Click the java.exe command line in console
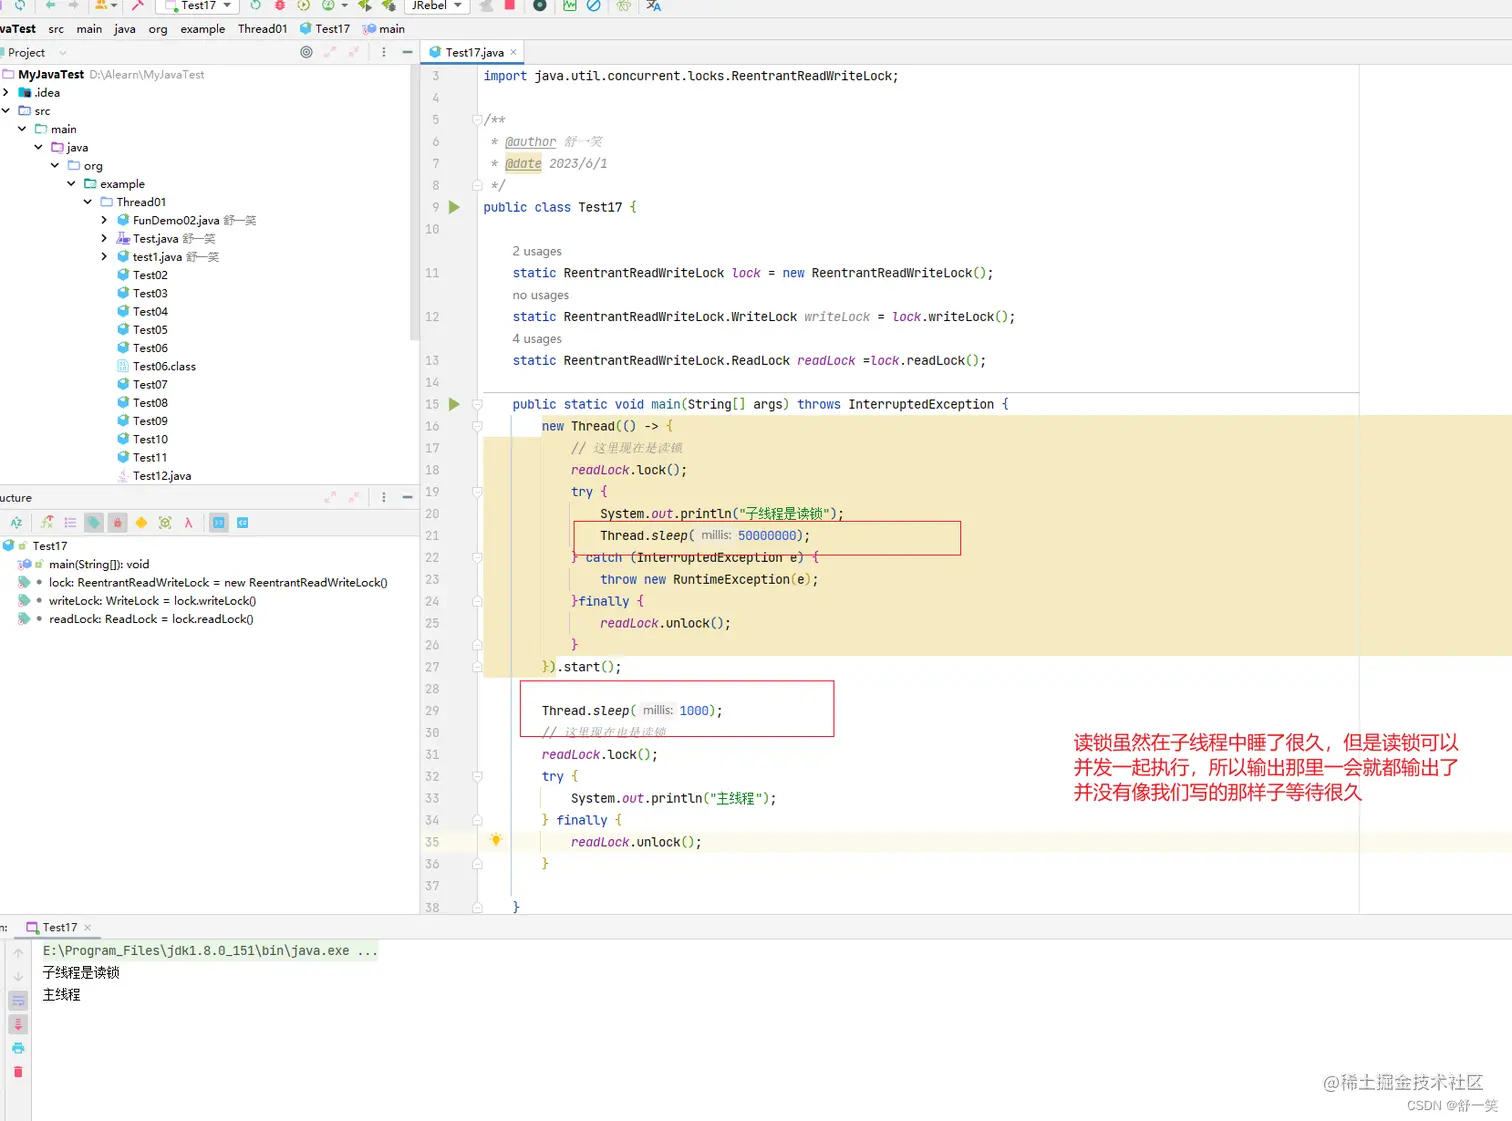The height and width of the screenshot is (1121, 1512). click(x=210, y=951)
